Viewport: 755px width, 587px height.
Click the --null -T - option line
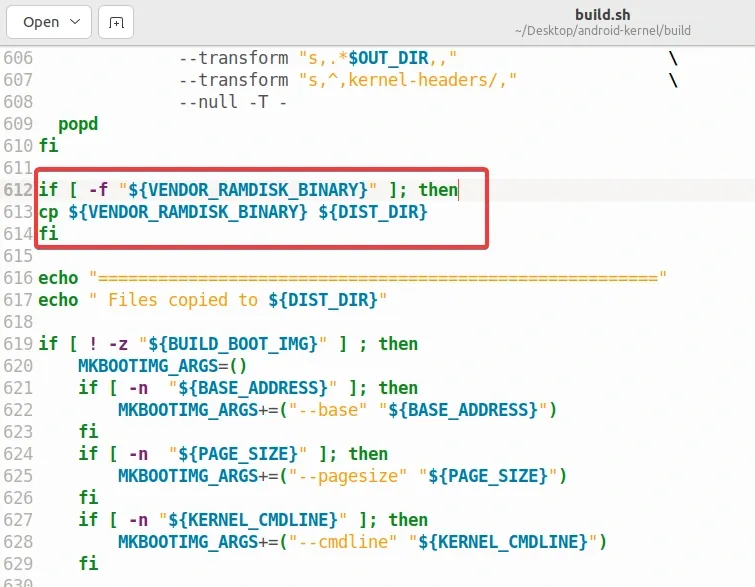click(x=233, y=102)
